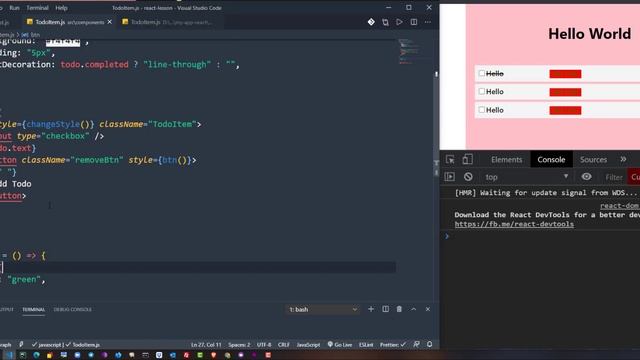
Task: Activate DevTools inspect element picker
Action: pos(450,160)
